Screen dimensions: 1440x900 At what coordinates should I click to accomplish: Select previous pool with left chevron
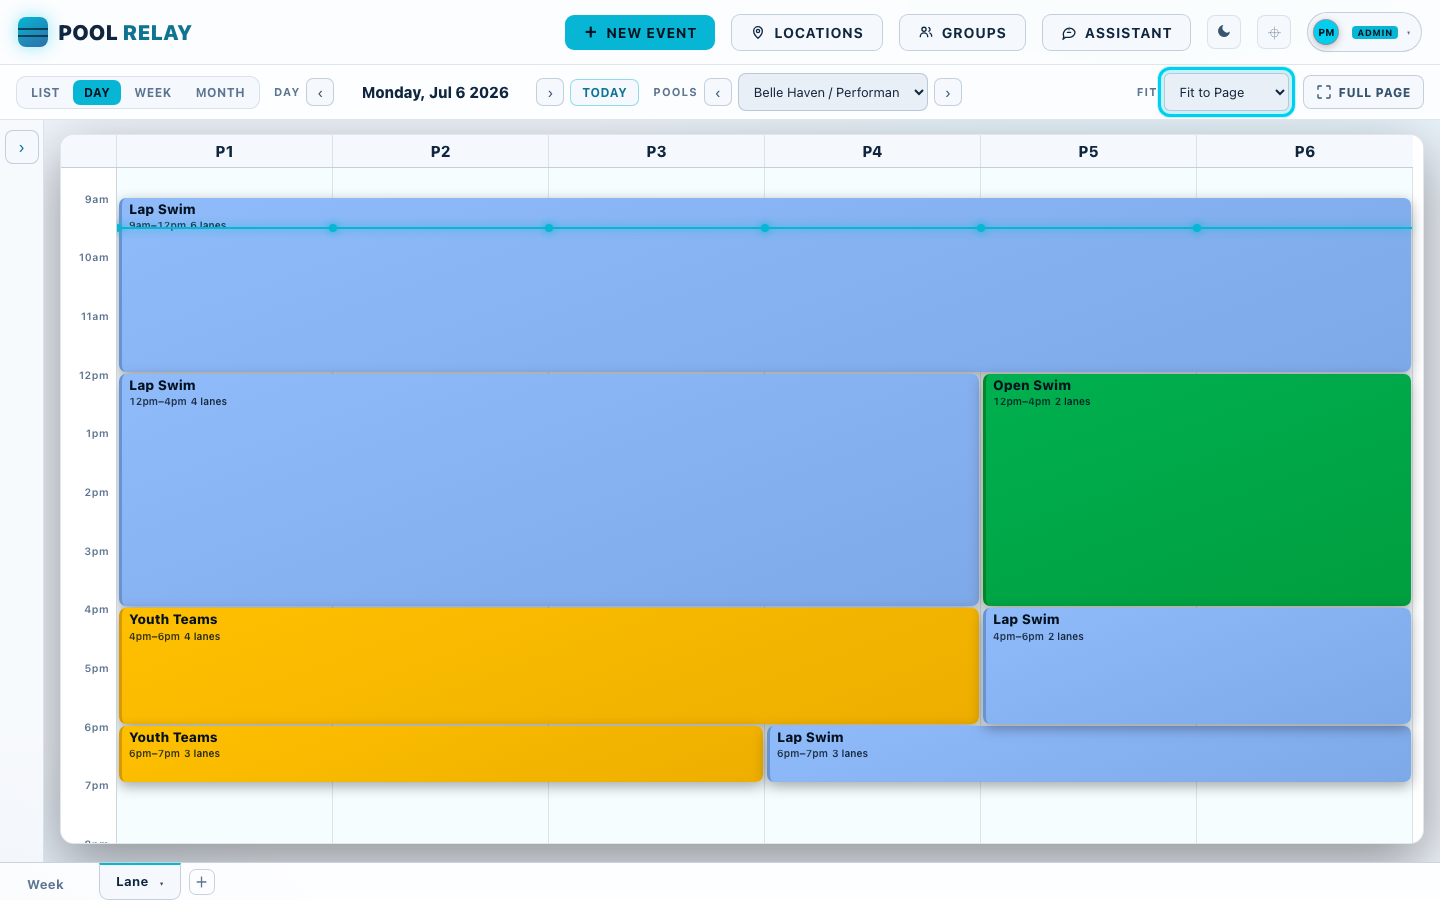pos(718,92)
